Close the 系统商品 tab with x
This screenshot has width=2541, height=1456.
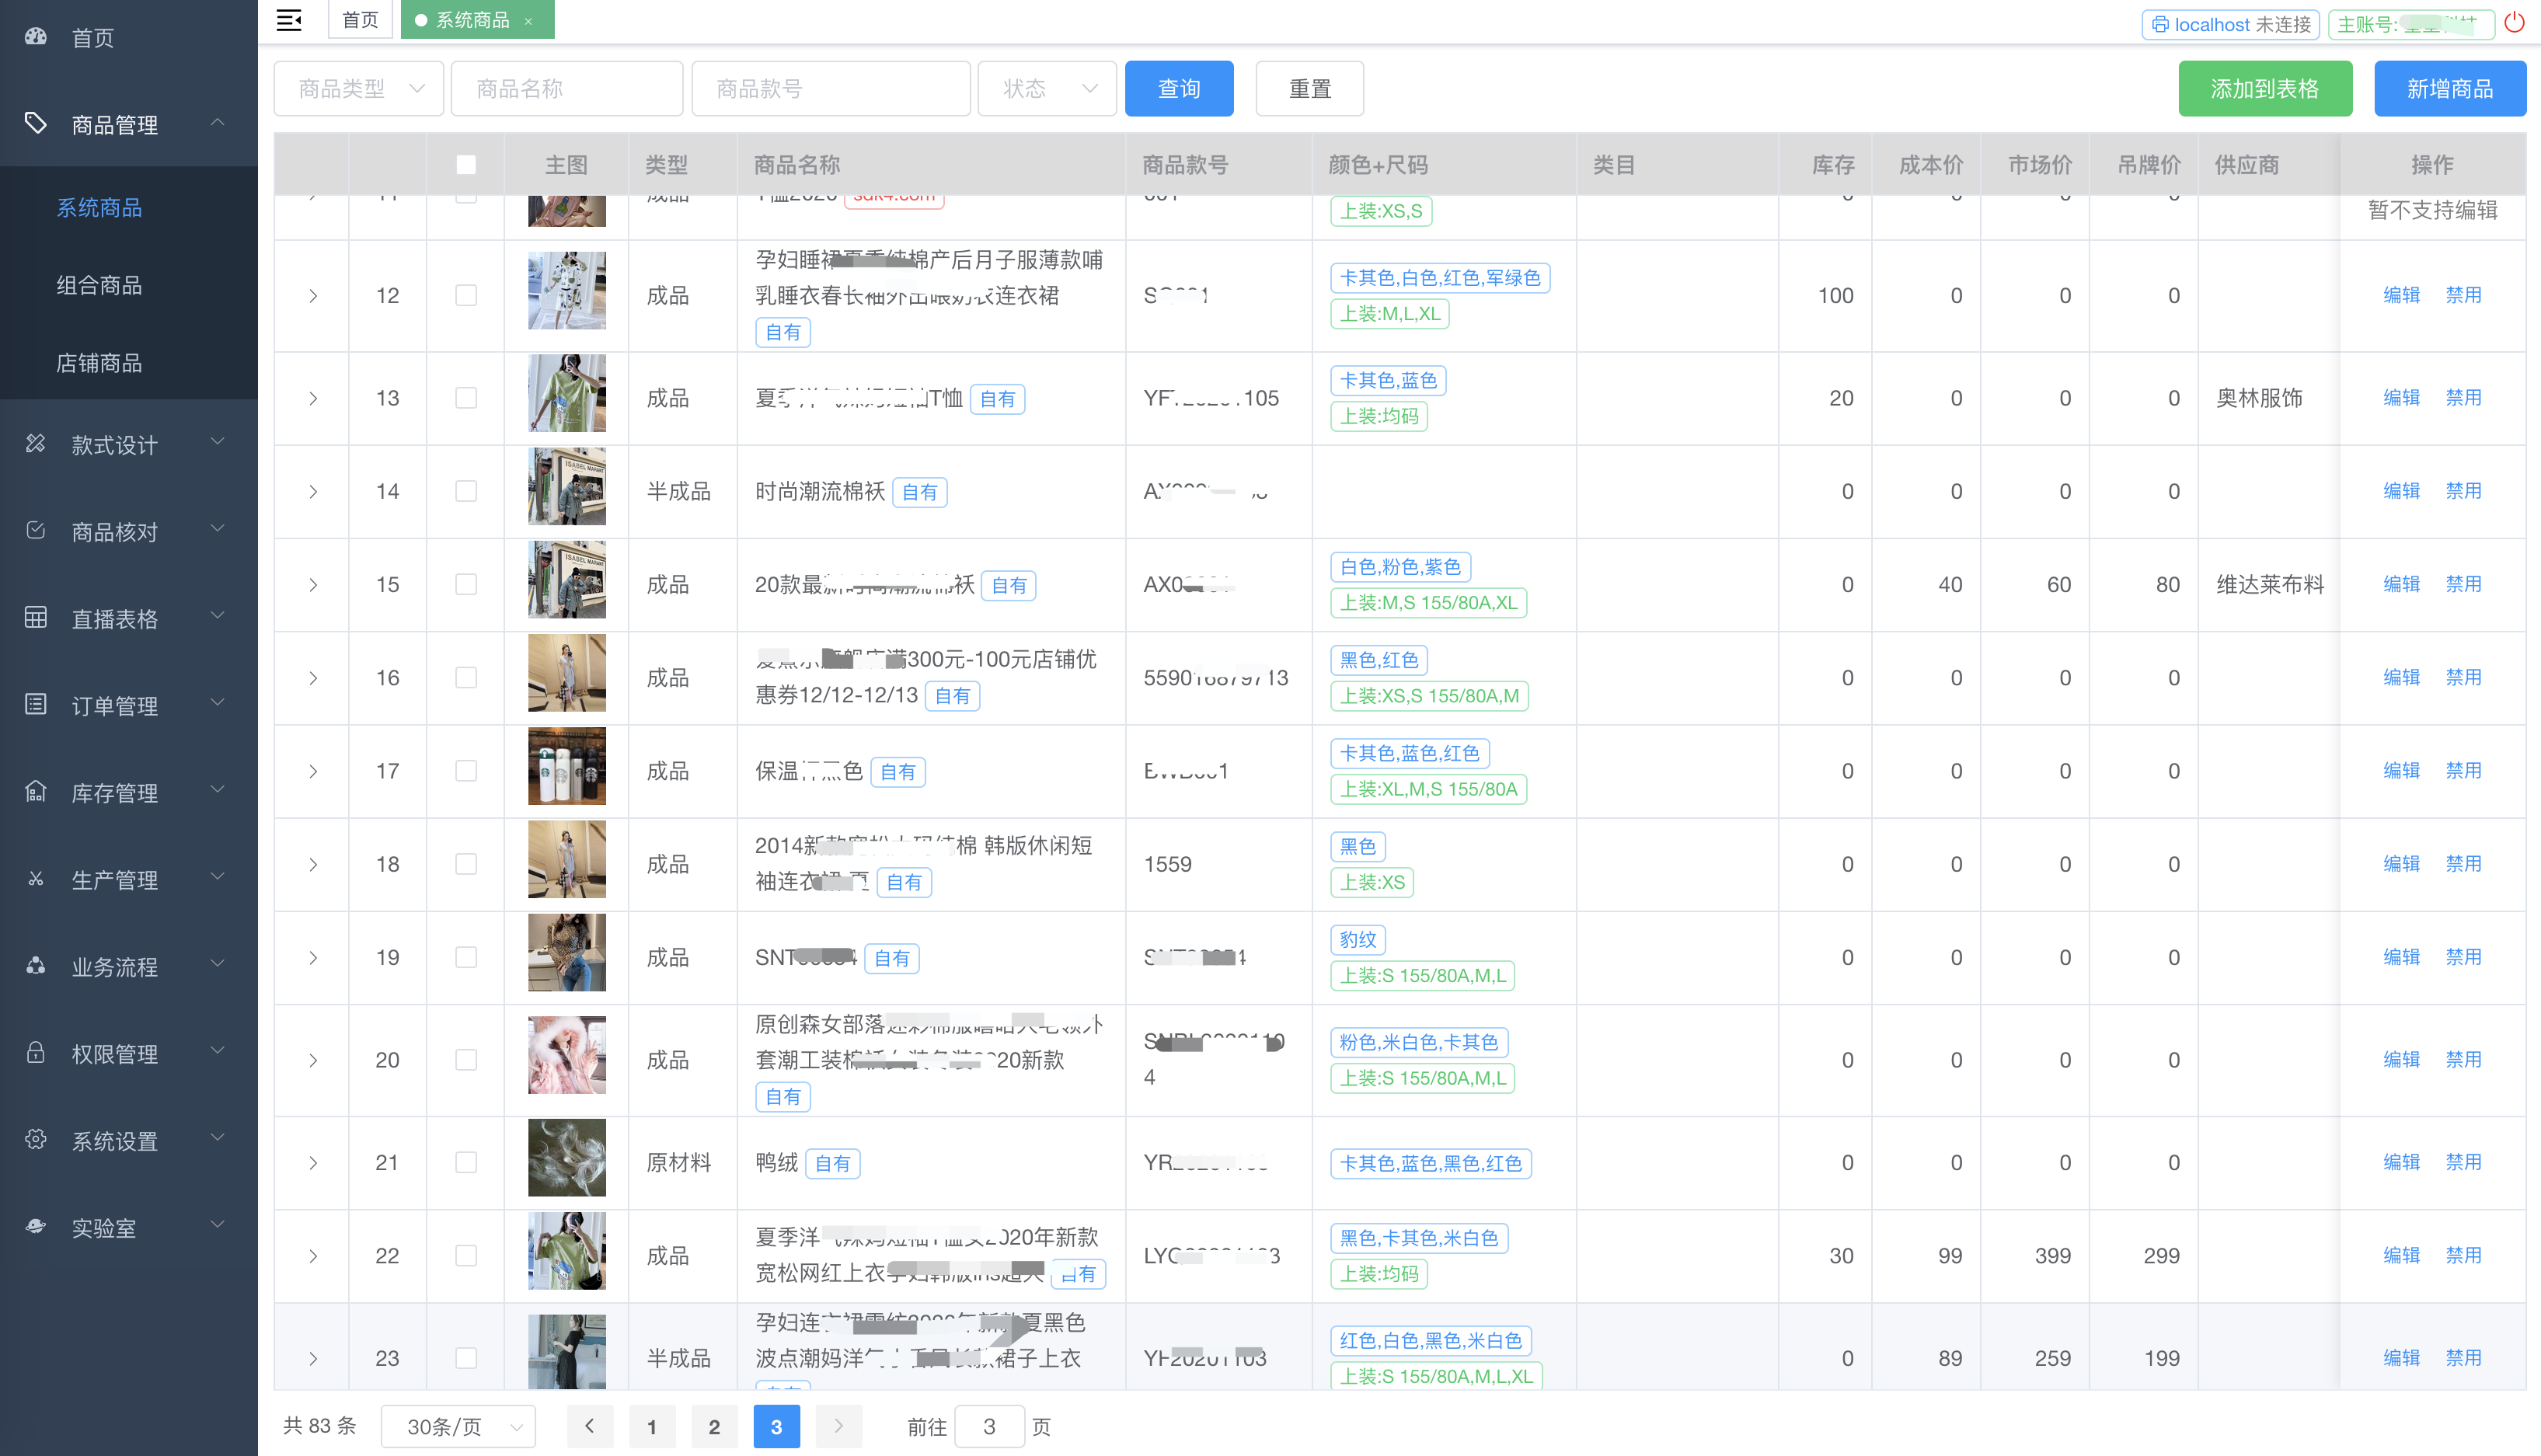(x=529, y=21)
